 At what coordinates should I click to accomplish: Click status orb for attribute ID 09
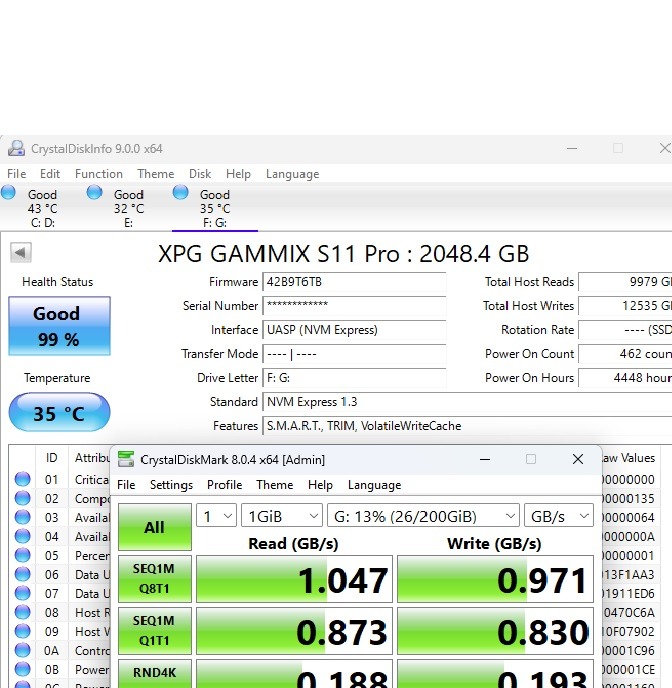(22, 631)
